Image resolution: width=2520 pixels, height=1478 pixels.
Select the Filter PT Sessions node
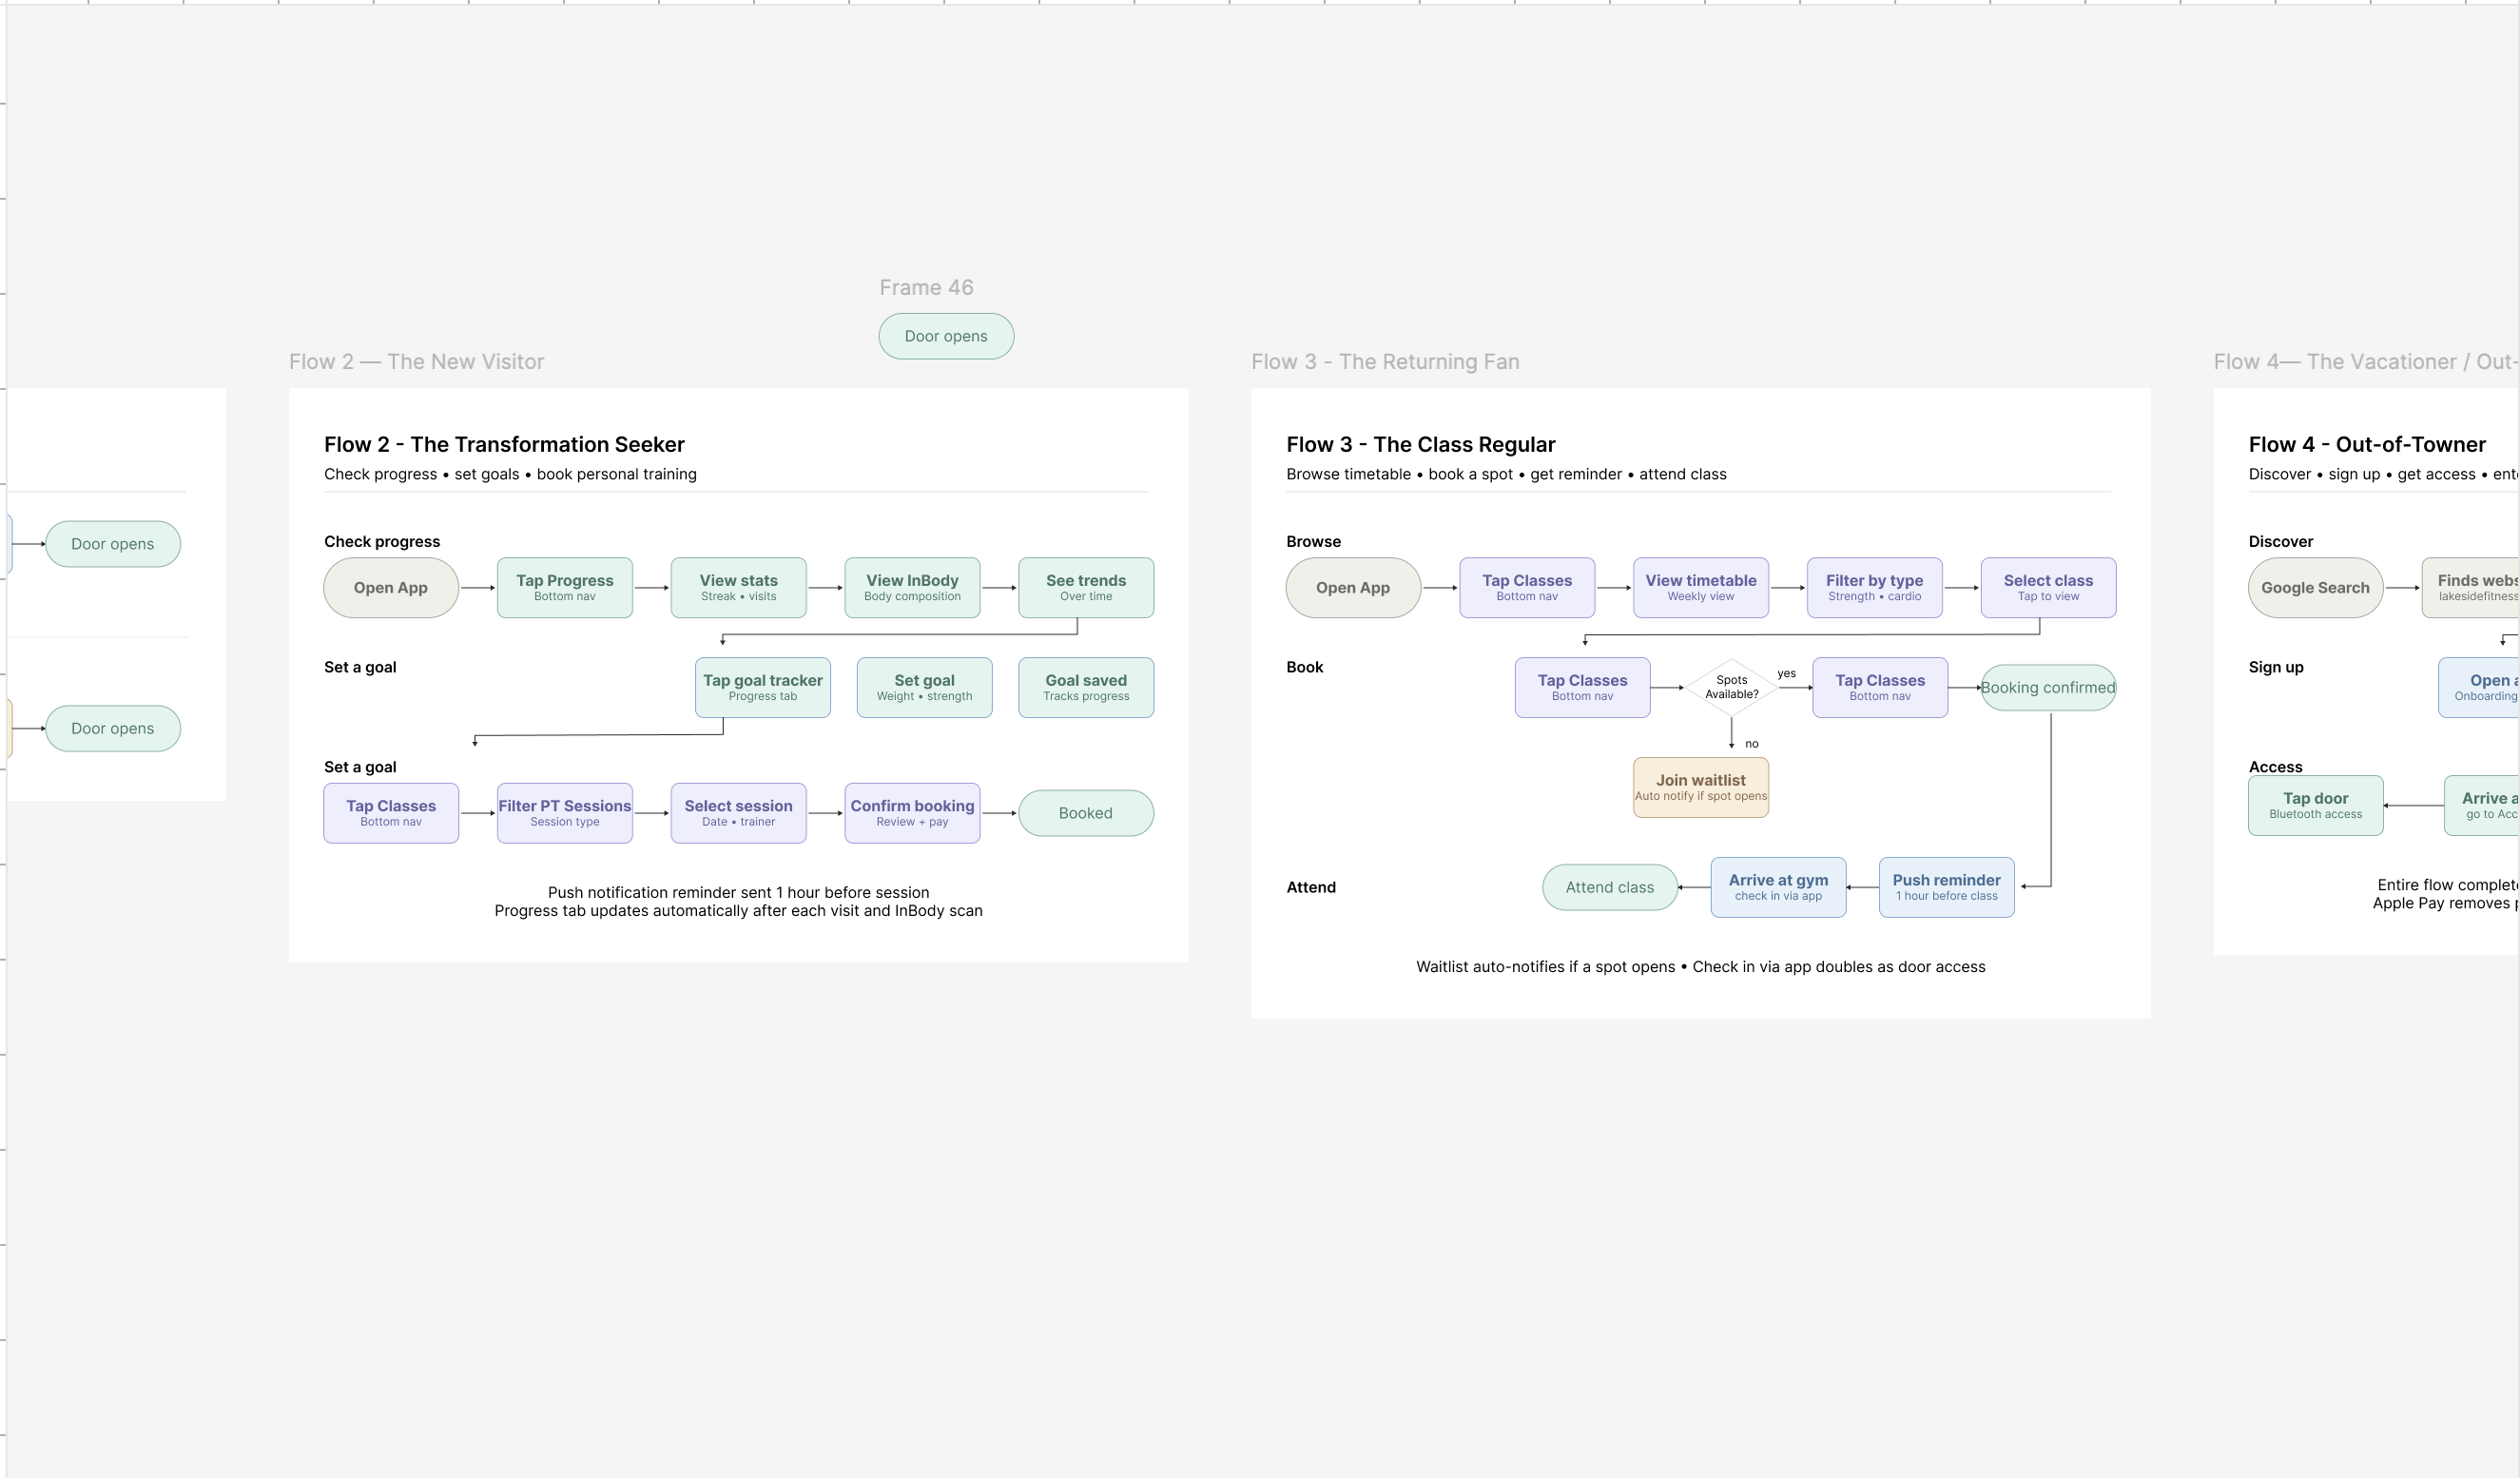point(565,813)
